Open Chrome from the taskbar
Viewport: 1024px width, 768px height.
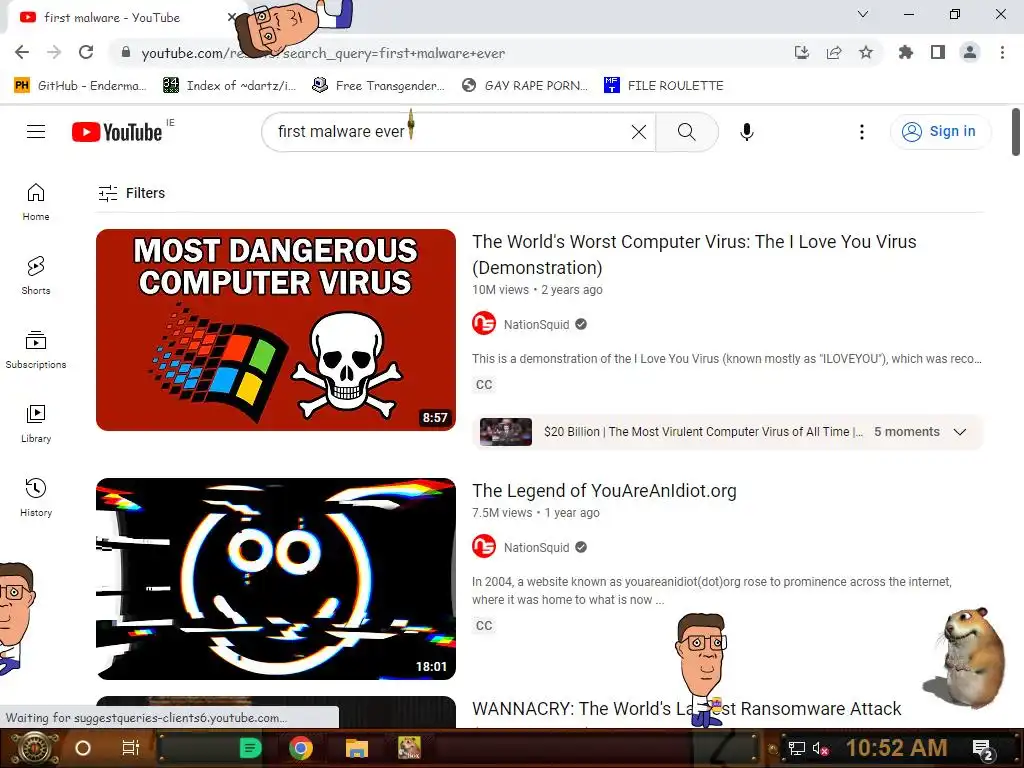pyautogui.click(x=301, y=748)
